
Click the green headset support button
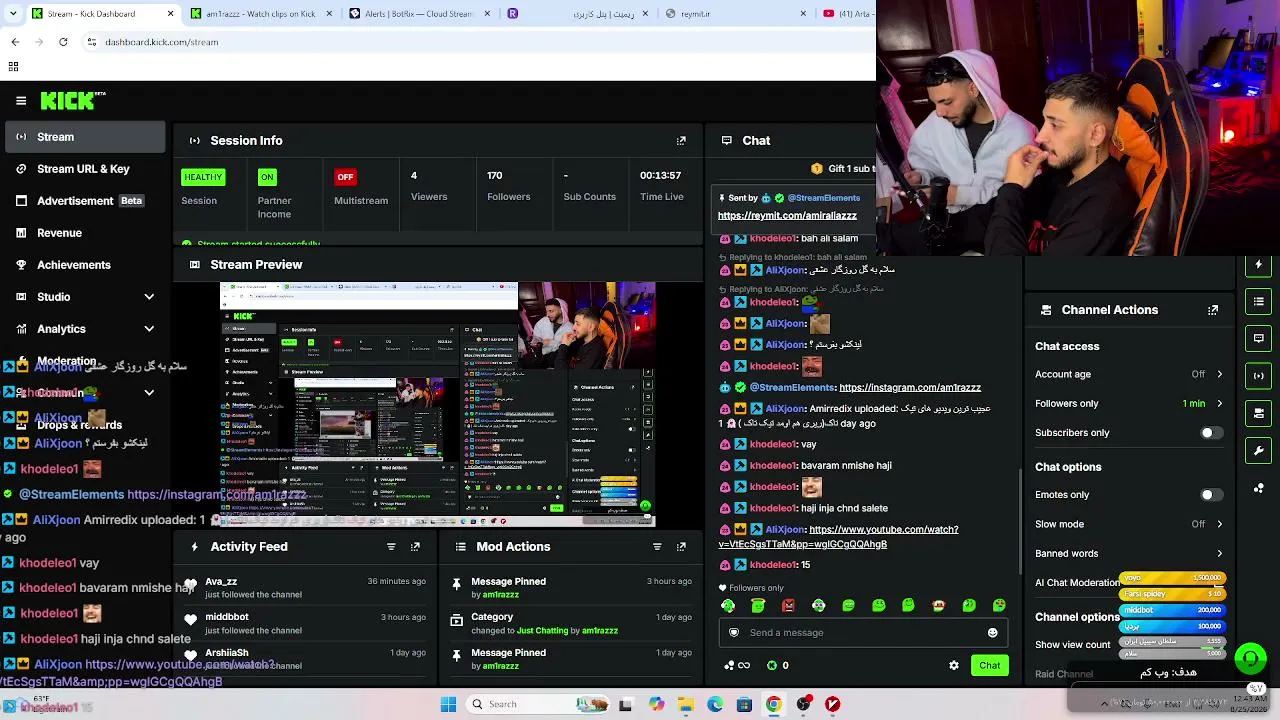click(x=1250, y=658)
